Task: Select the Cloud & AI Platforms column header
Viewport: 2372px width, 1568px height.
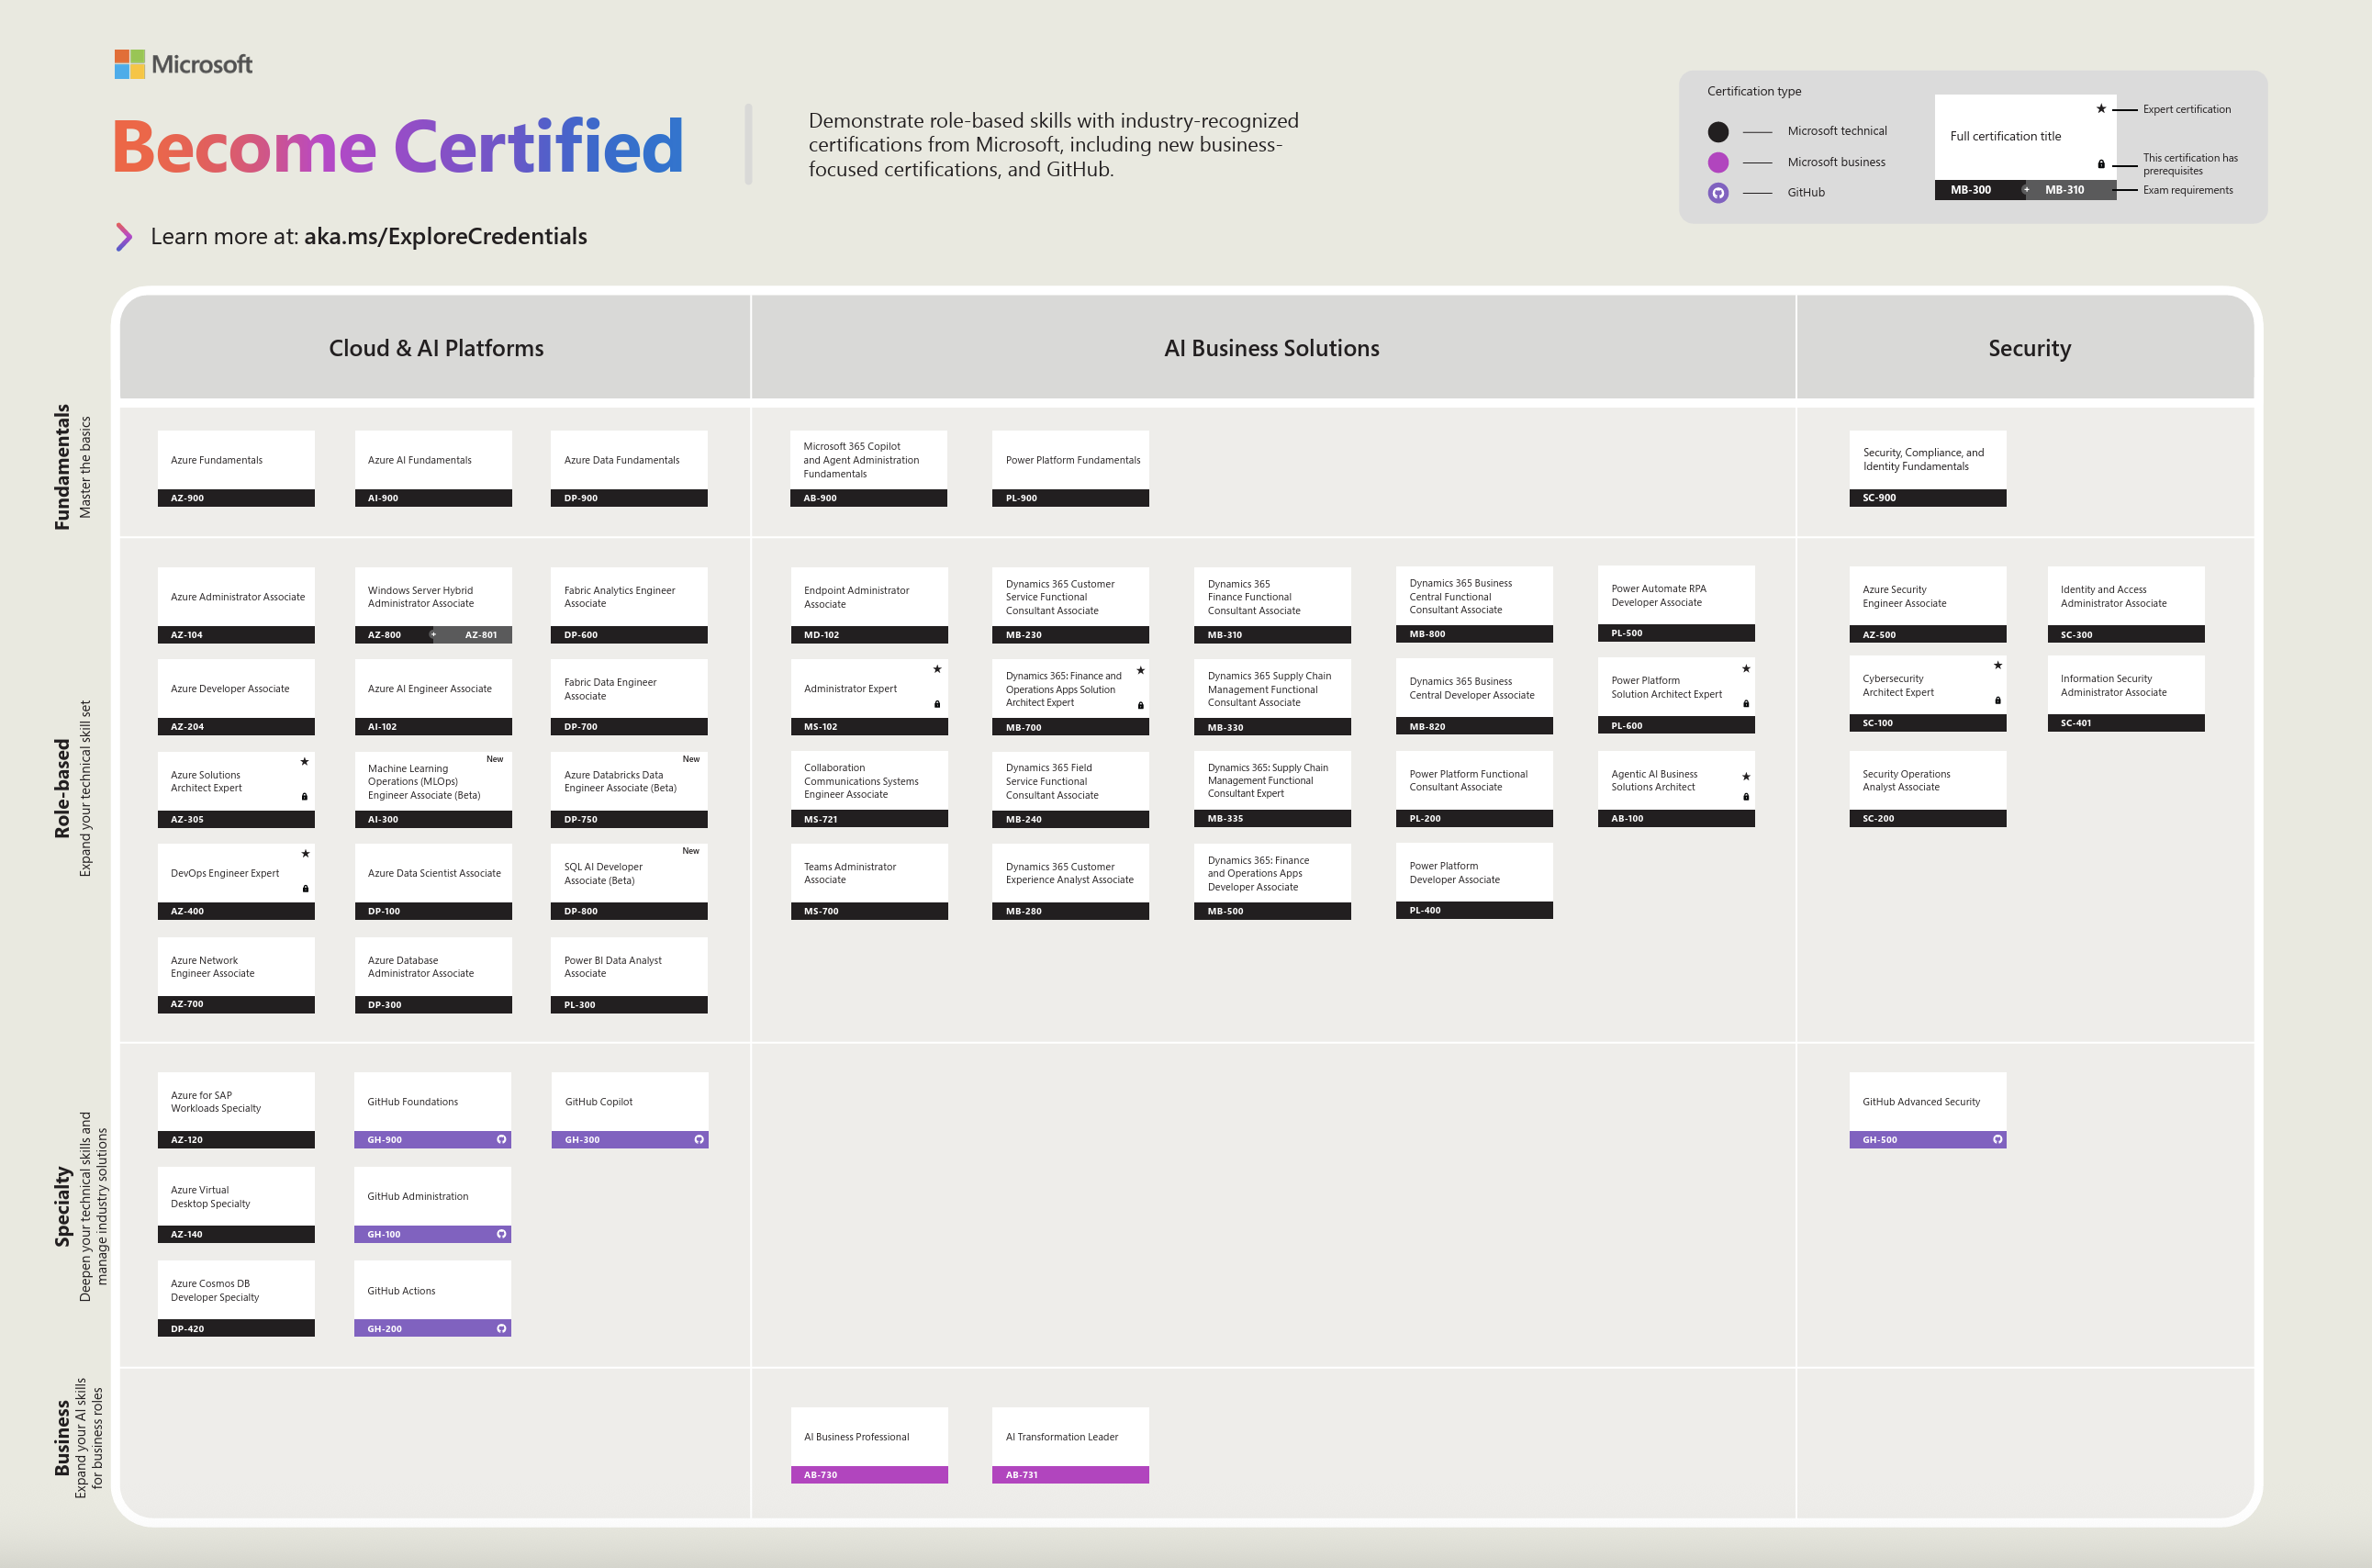Action: point(436,348)
